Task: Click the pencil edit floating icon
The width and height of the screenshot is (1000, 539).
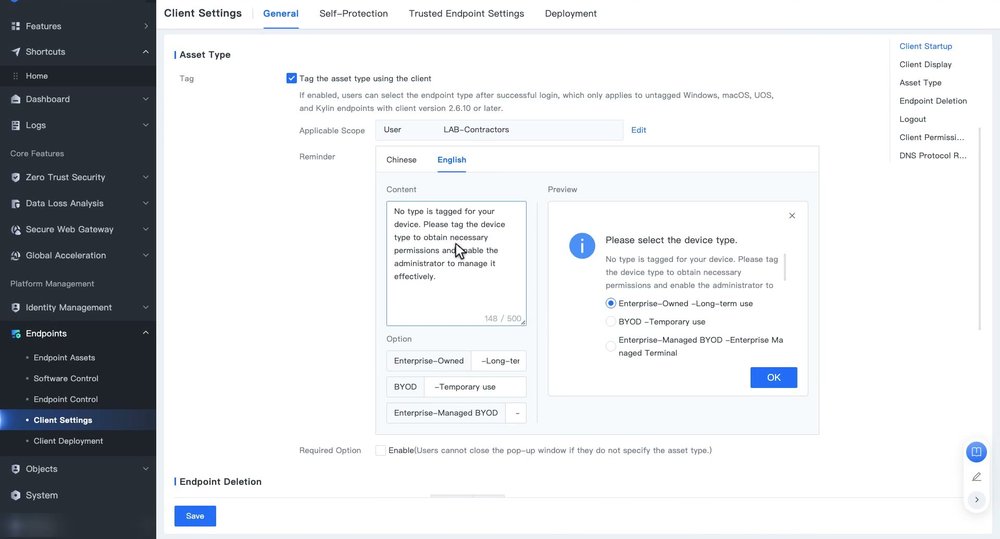Action: coord(976,476)
